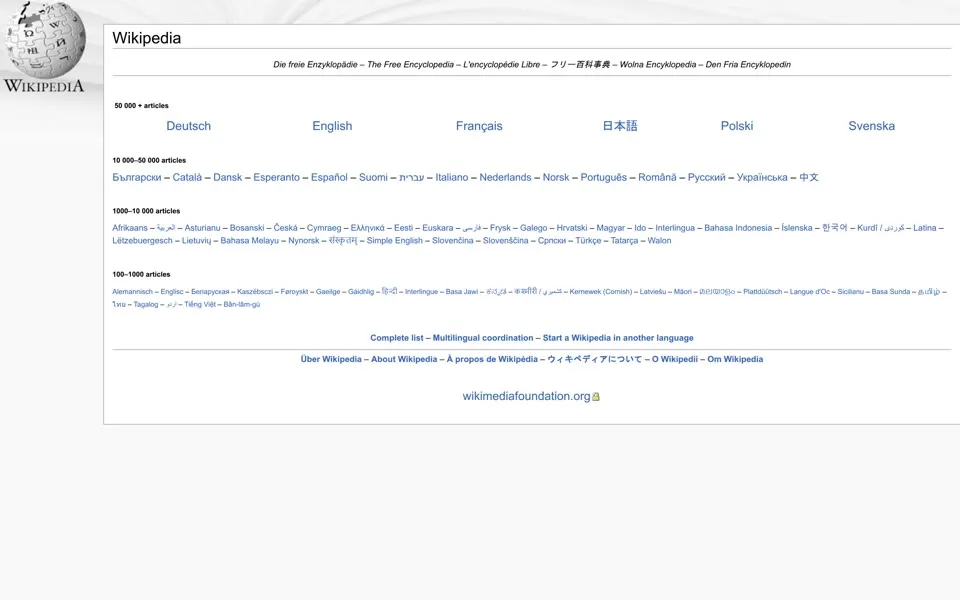Open the Русский Wikipedia
Screen dimensions: 960x600
click(x=706, y=178)
